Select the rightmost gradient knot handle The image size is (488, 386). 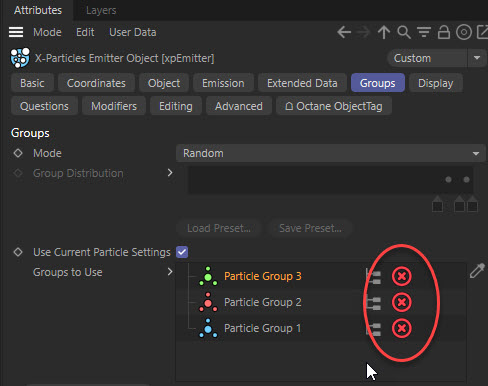[x=472, y=204]
